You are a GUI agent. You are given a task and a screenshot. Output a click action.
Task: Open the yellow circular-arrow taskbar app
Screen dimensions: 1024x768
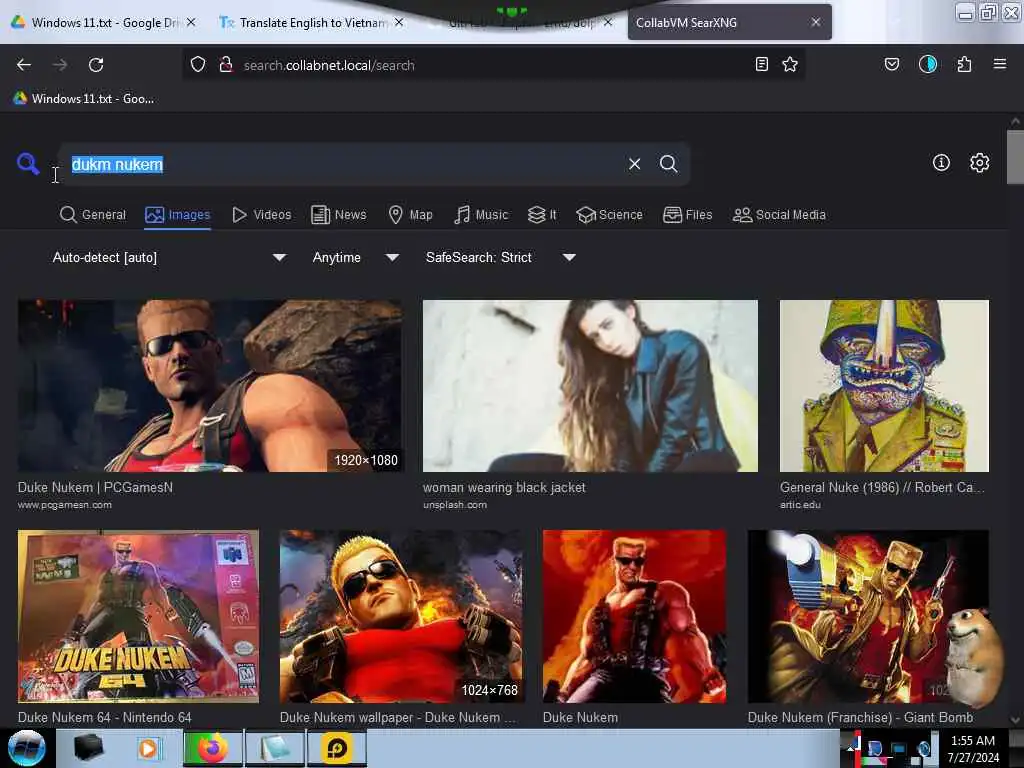(337, 748)
